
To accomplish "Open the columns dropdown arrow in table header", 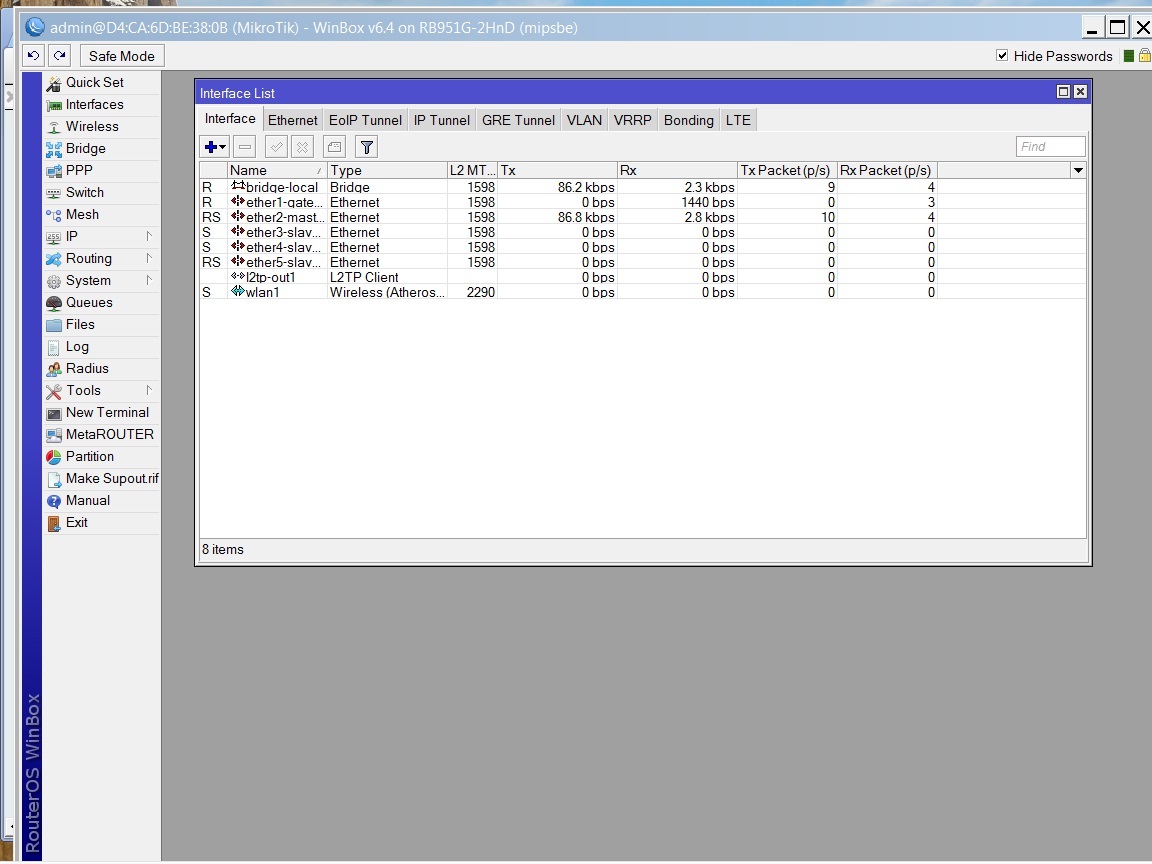I will coord(1078,170).
